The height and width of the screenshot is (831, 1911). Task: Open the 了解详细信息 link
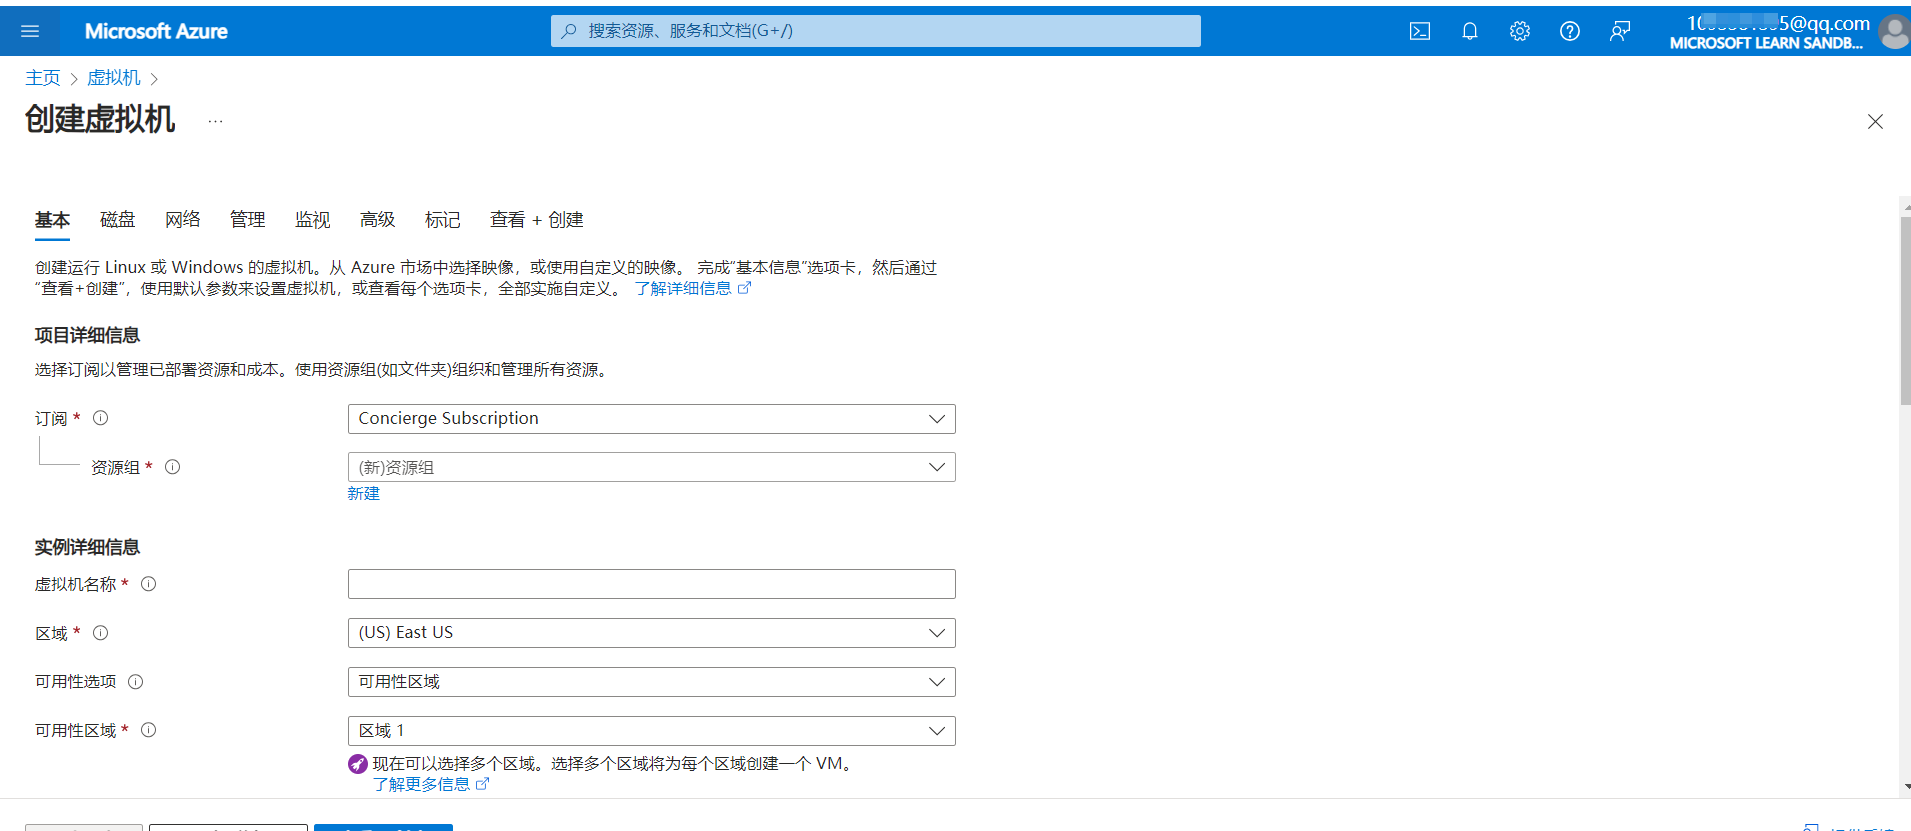(x=682, y=288)
